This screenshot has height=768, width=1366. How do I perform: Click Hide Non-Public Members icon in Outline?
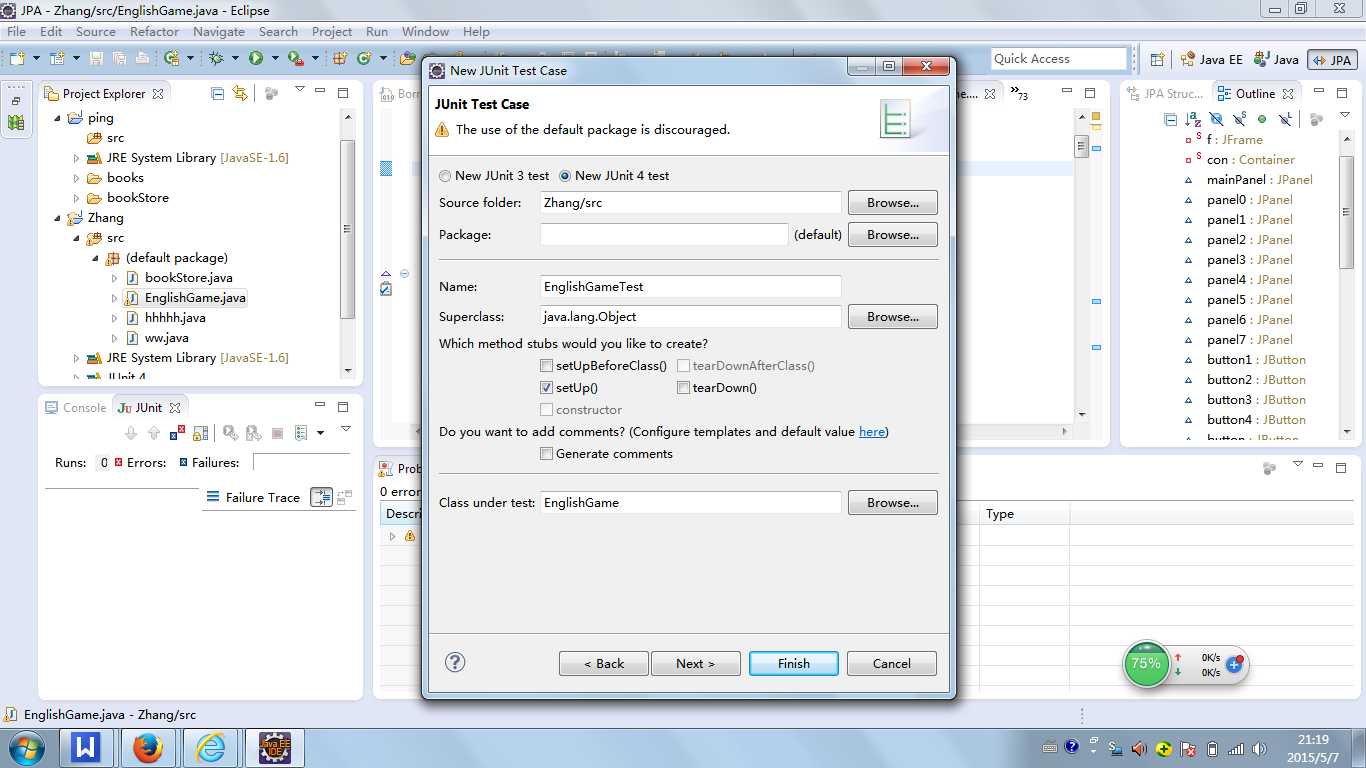1262,119
